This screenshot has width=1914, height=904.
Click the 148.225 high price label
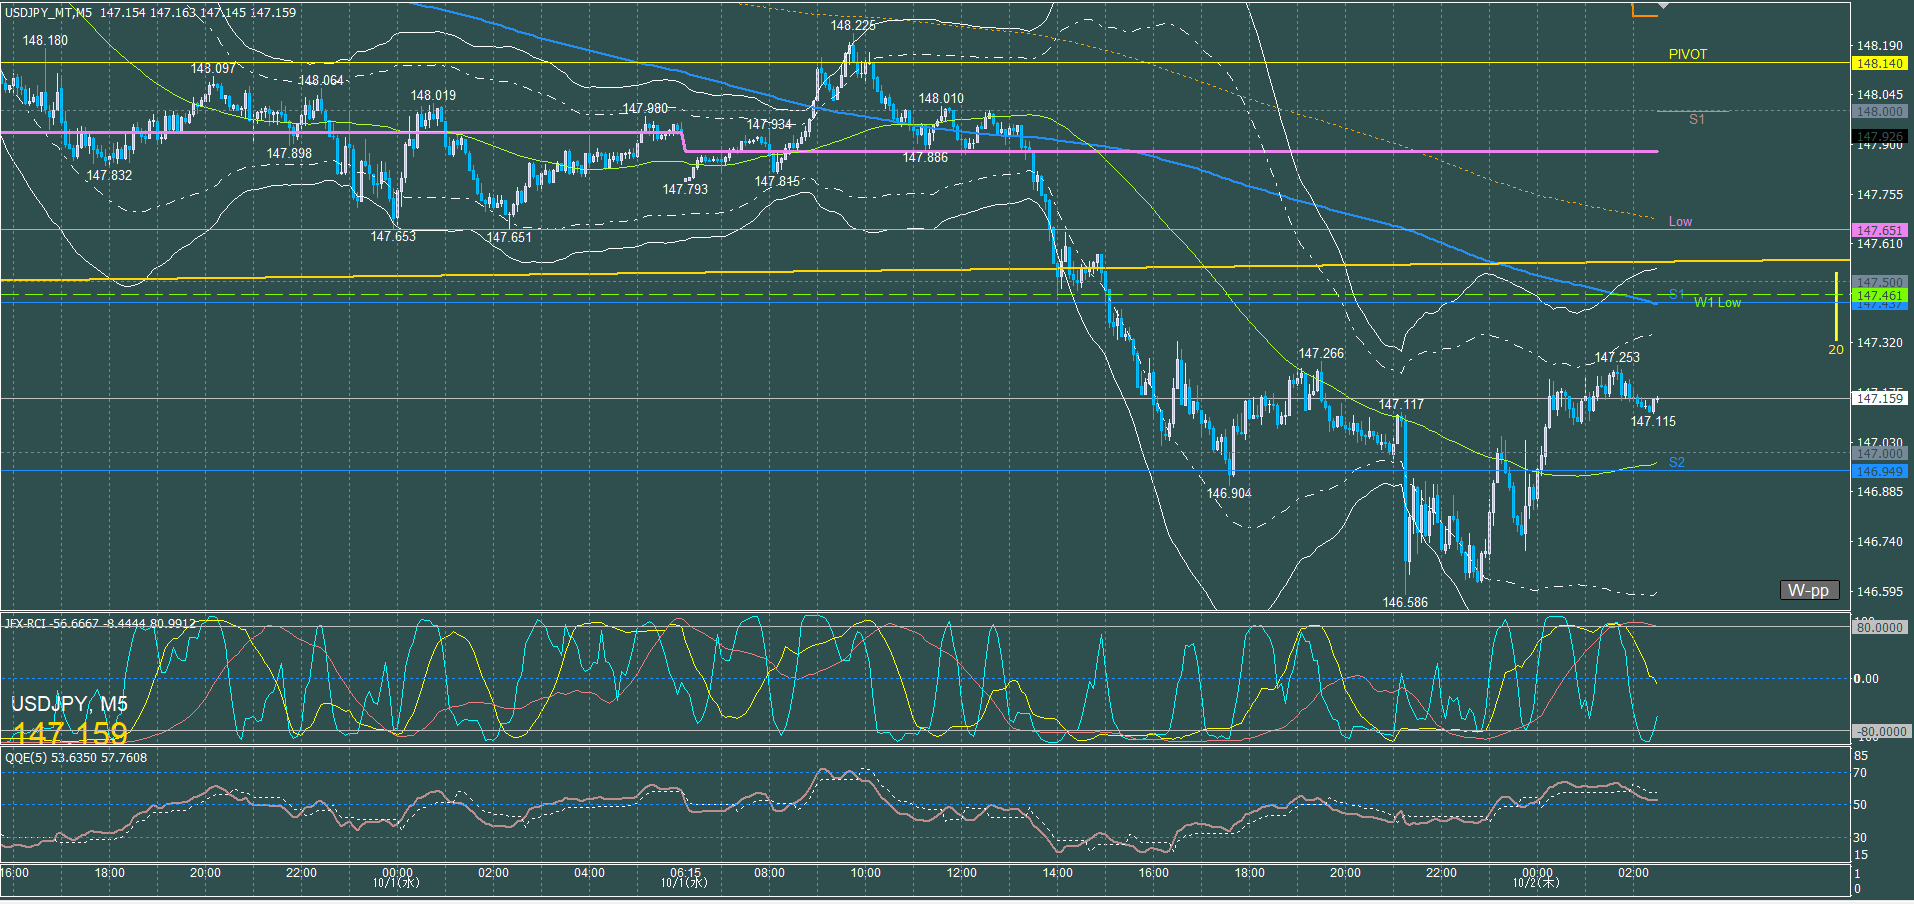coord(852,25)
